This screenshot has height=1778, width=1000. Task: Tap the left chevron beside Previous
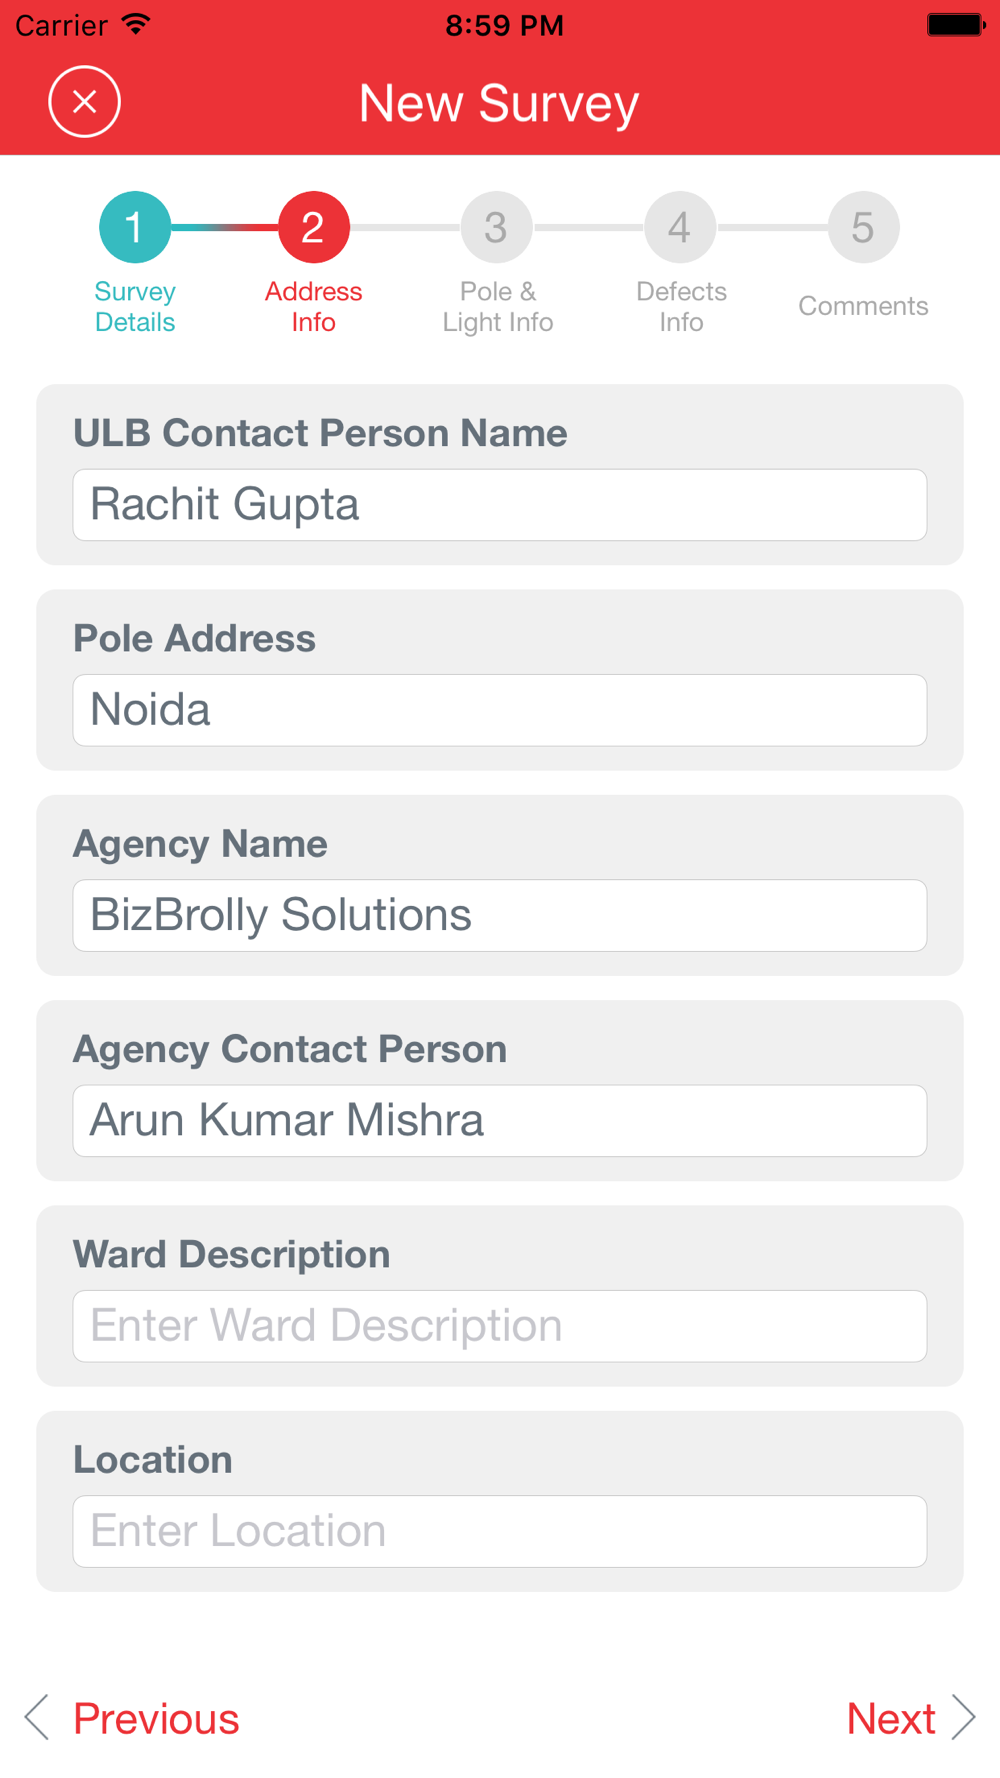click(x=37, y=1717)
